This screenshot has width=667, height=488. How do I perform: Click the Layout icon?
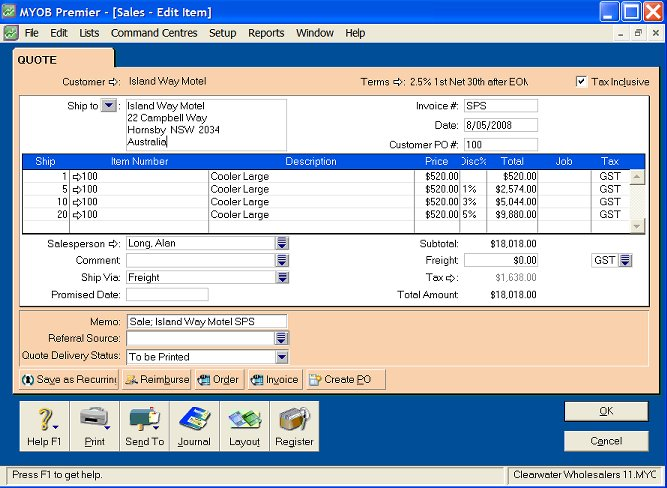click(x=244, y=426)
